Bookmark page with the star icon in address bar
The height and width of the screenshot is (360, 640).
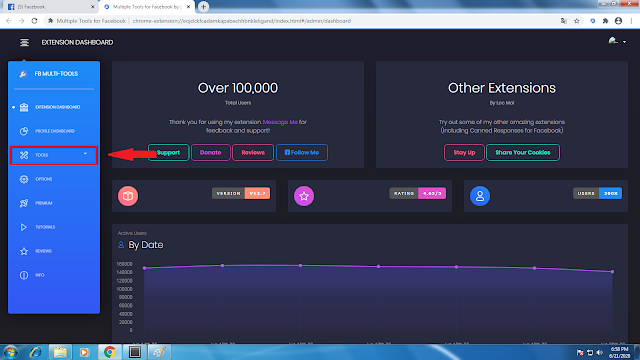pyautogui.click(x=577, y=21)
